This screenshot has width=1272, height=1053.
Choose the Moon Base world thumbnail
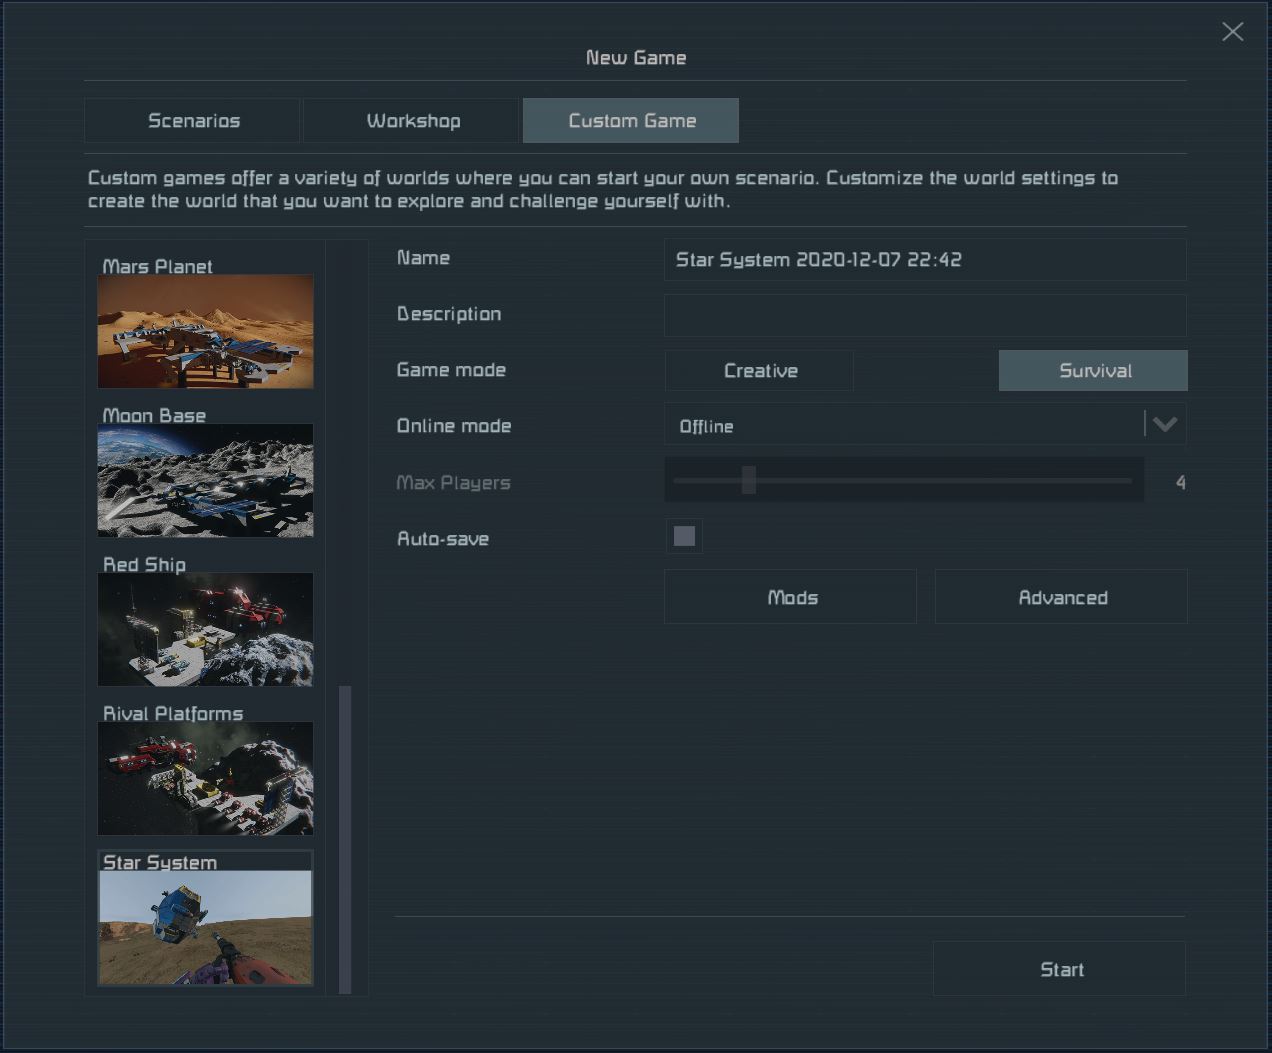pyautogui.click(x=205, y=480)
